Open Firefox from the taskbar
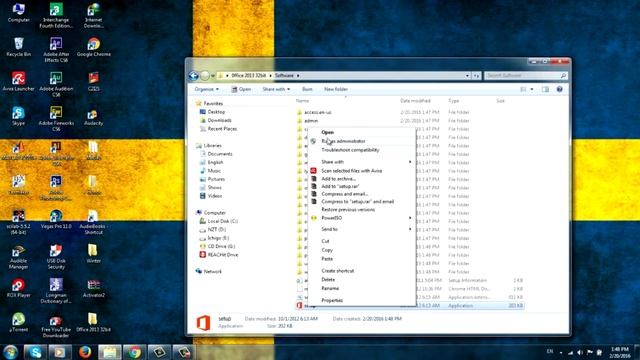640x360 pixels. tap(85, 352)
